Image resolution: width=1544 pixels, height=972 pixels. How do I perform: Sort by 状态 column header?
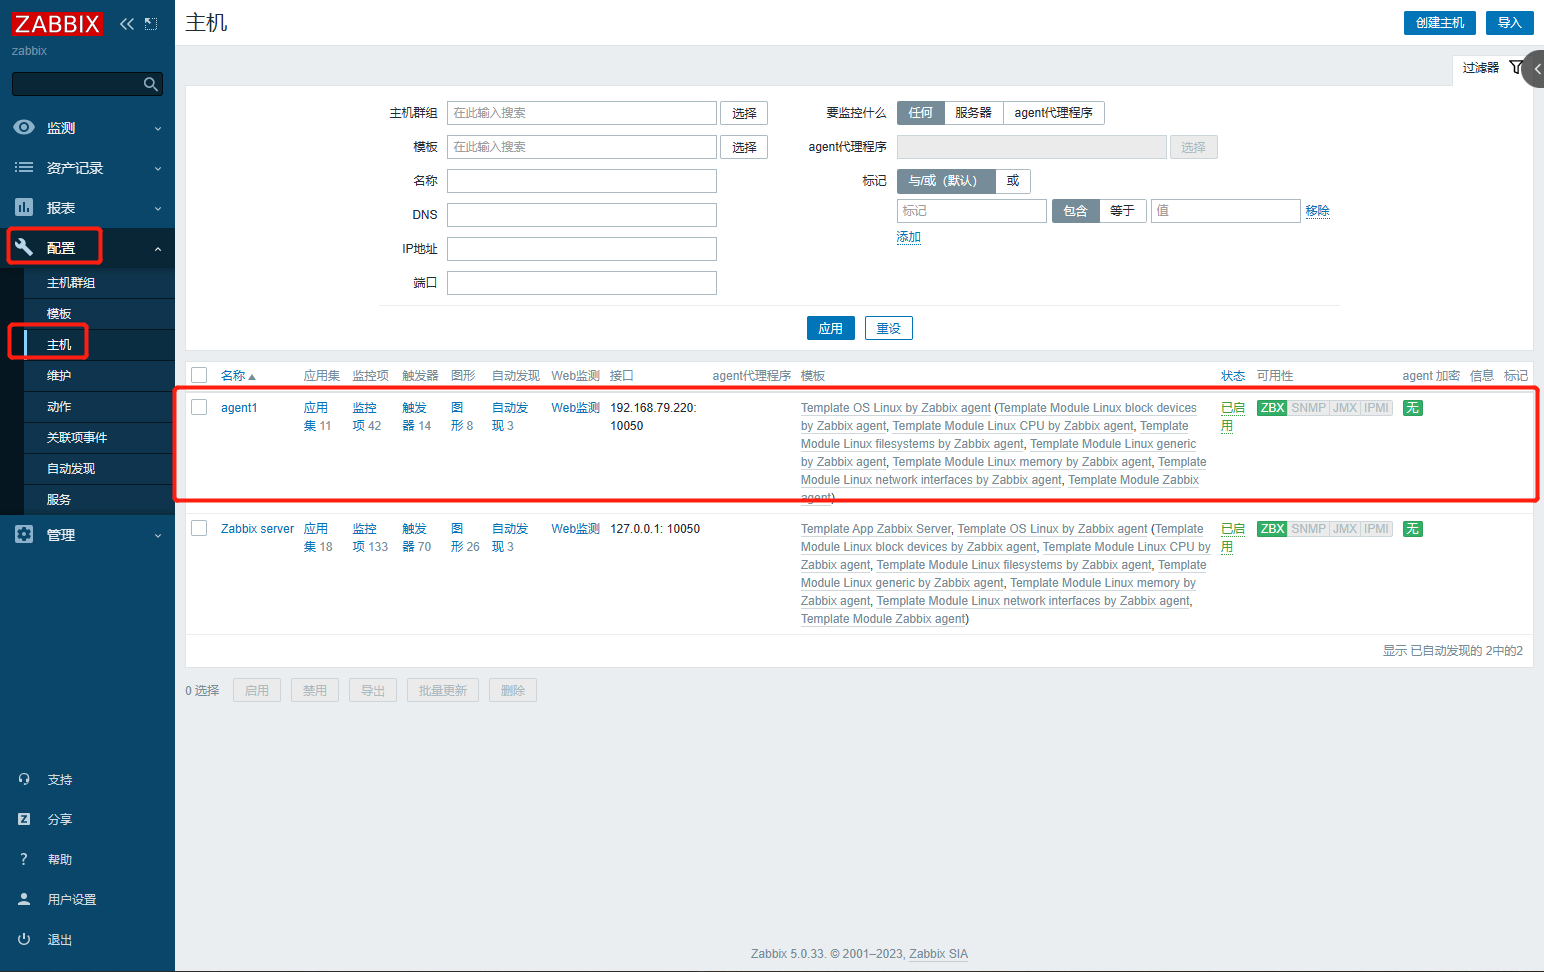click(x=1233, y=376)
